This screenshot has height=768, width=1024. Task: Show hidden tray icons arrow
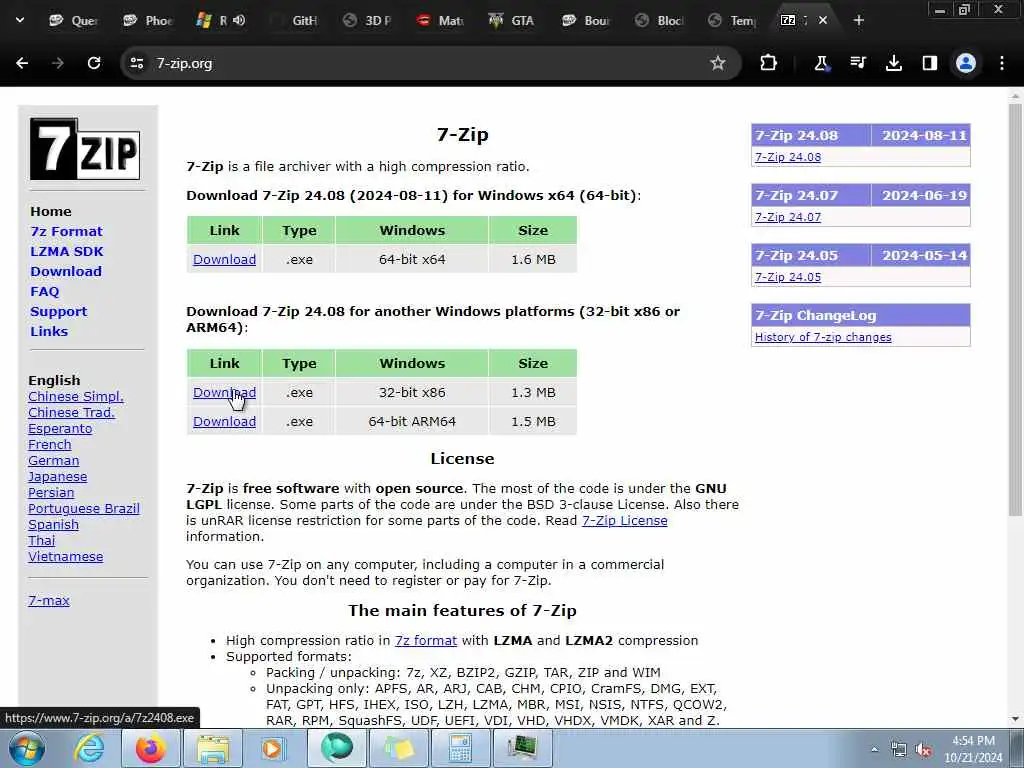tap(874, 750)
